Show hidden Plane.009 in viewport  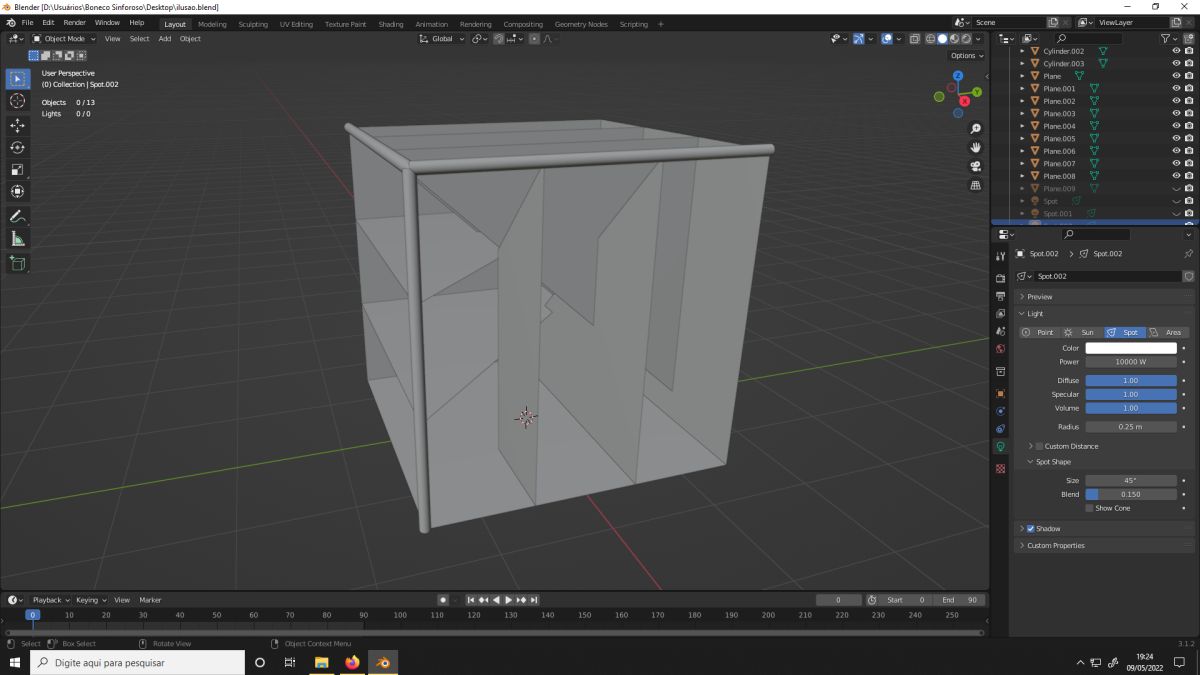tap(1176, 188)
